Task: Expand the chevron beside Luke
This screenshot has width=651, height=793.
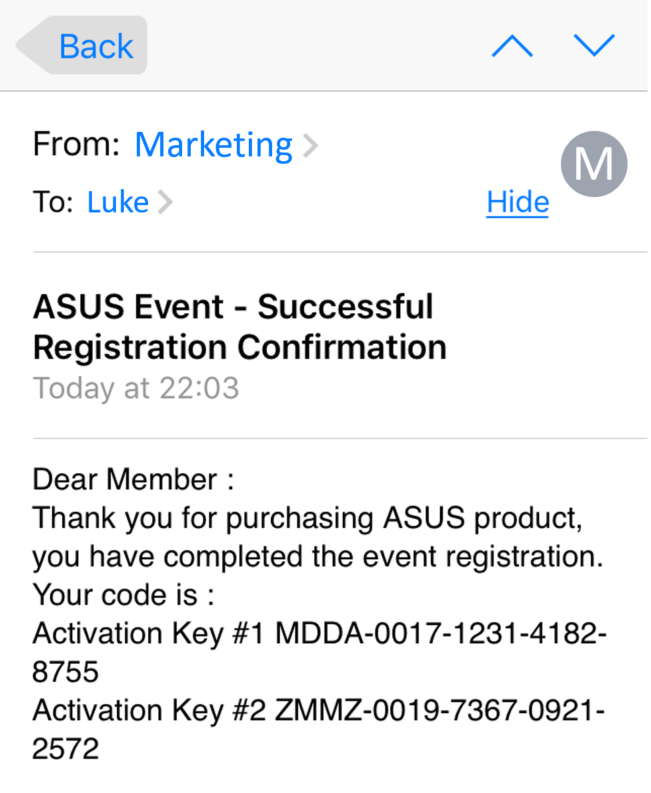Action: click(165, 203)
